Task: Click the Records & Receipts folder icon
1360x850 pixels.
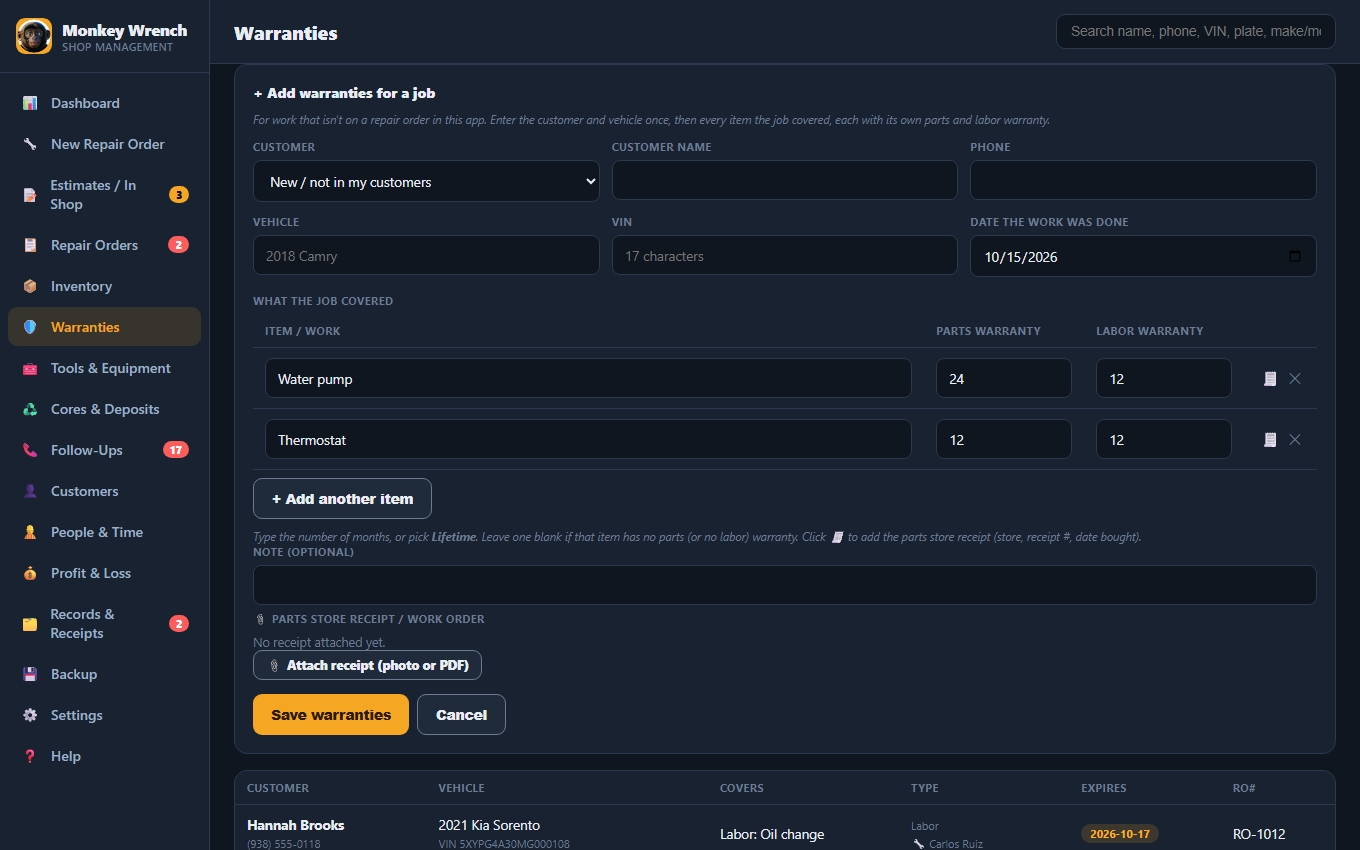Action: coord(30,624)
